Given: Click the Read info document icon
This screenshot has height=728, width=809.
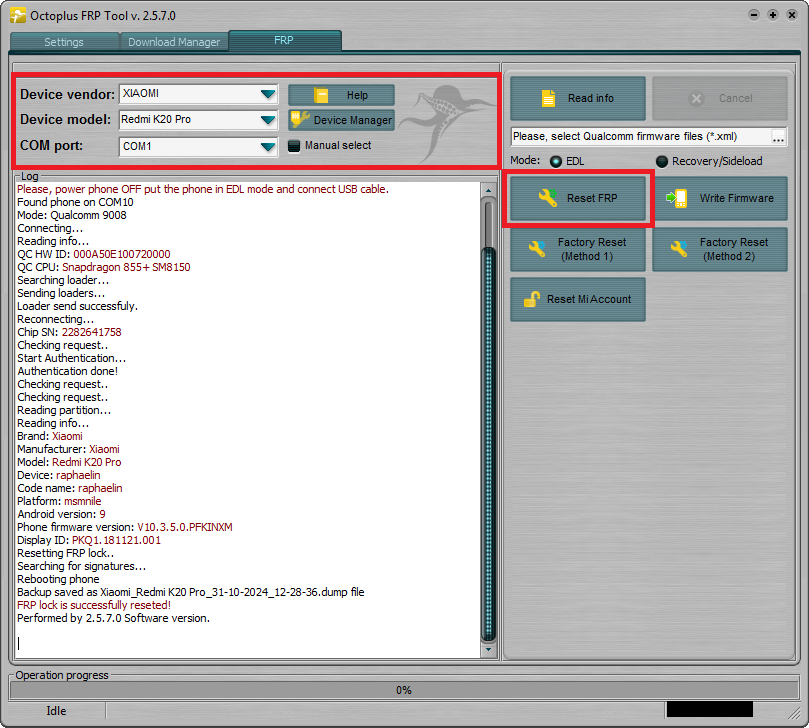Looking at the screenshot, I should [548, 98].
